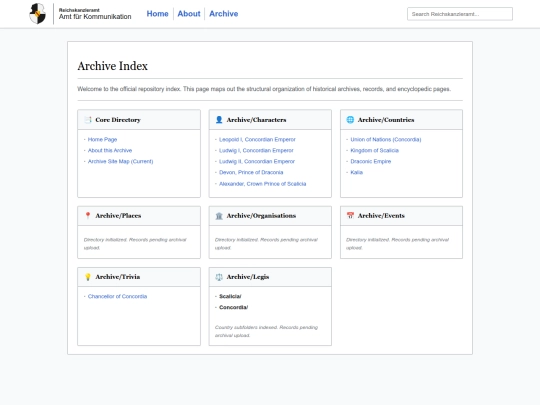The height and width of the screenshot is (405, 540).
Task: Open the Home Page link
Action: tap(102, 139)
